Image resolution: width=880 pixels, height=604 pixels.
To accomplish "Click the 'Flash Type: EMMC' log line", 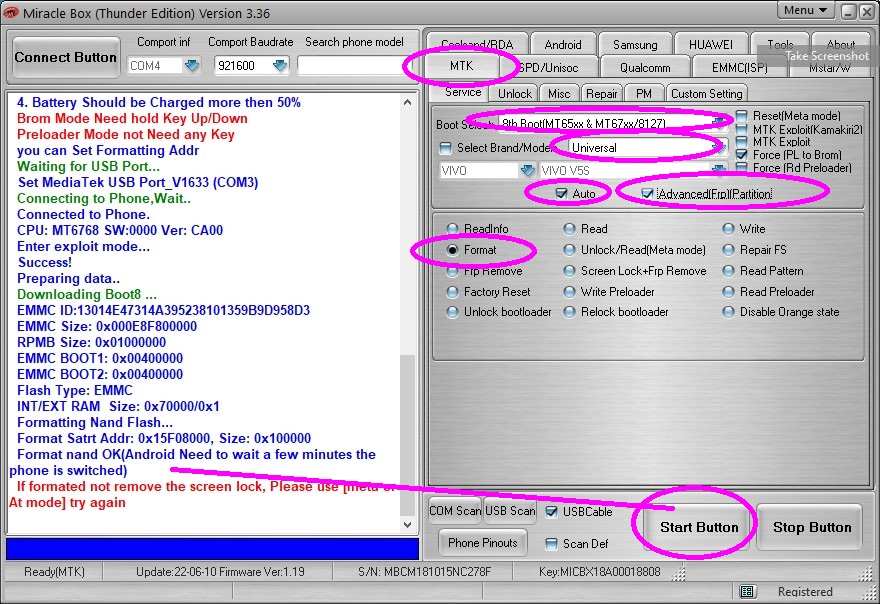I will tap(75, 390).
